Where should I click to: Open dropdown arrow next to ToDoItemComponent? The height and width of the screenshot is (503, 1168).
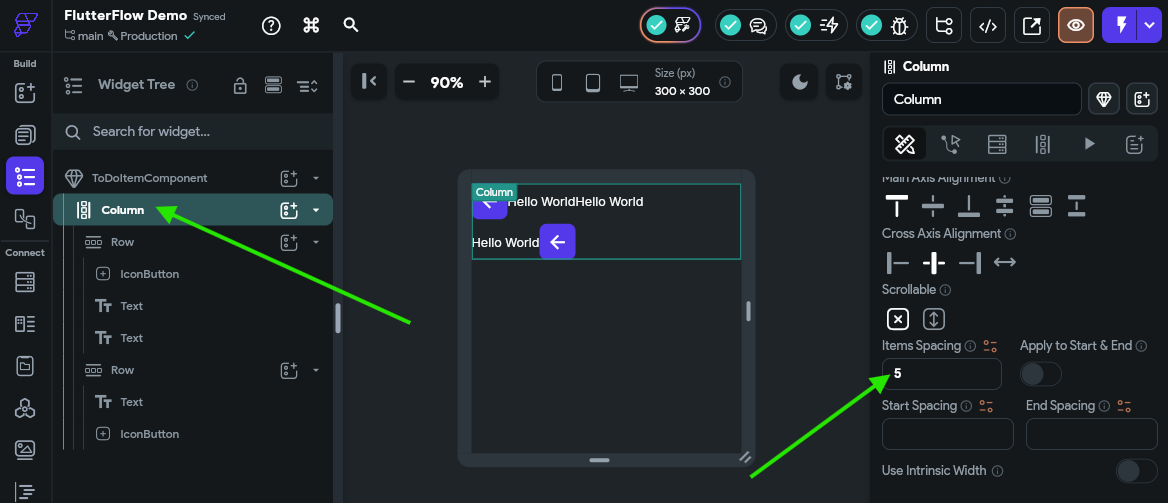point(316,178)
